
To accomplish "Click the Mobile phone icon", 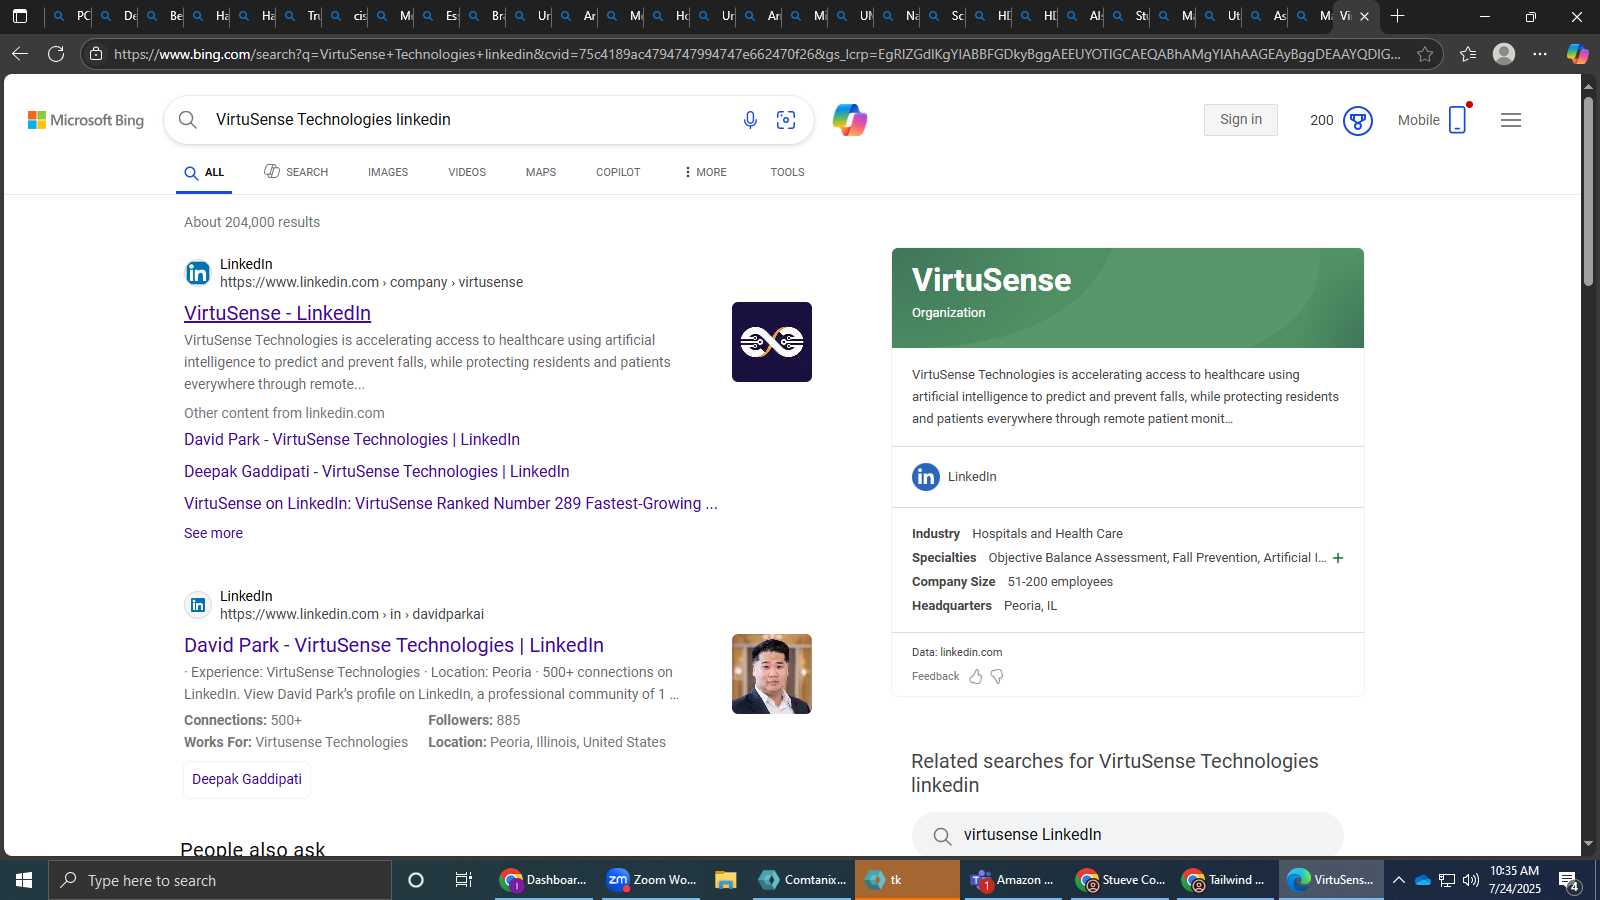I will pos(1457,120).
